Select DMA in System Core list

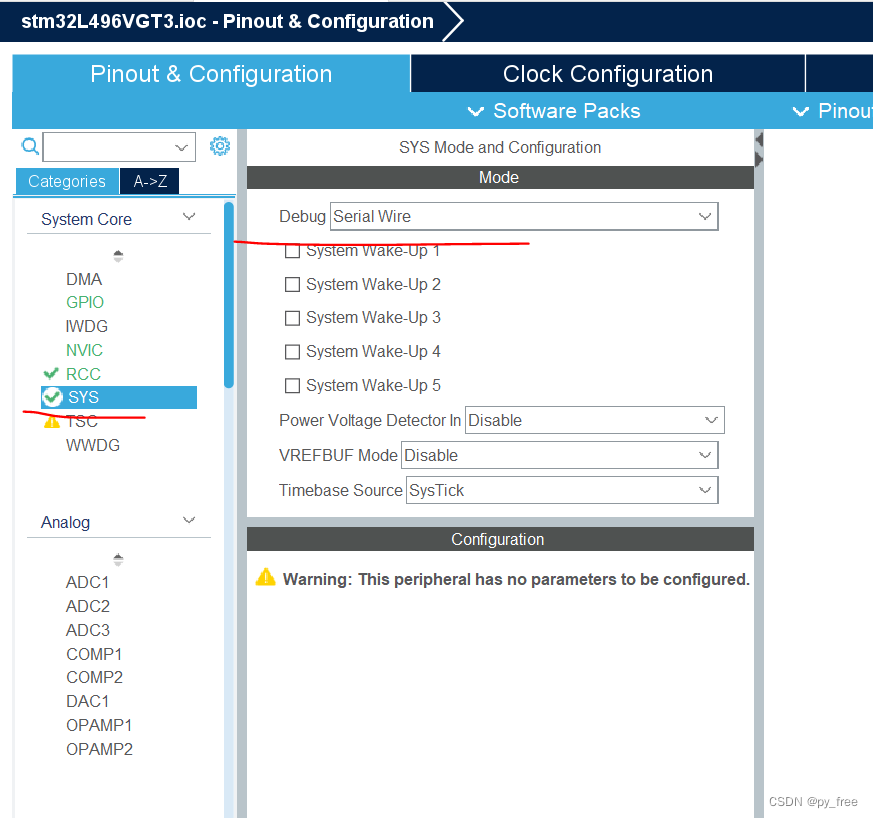[84, 279]
